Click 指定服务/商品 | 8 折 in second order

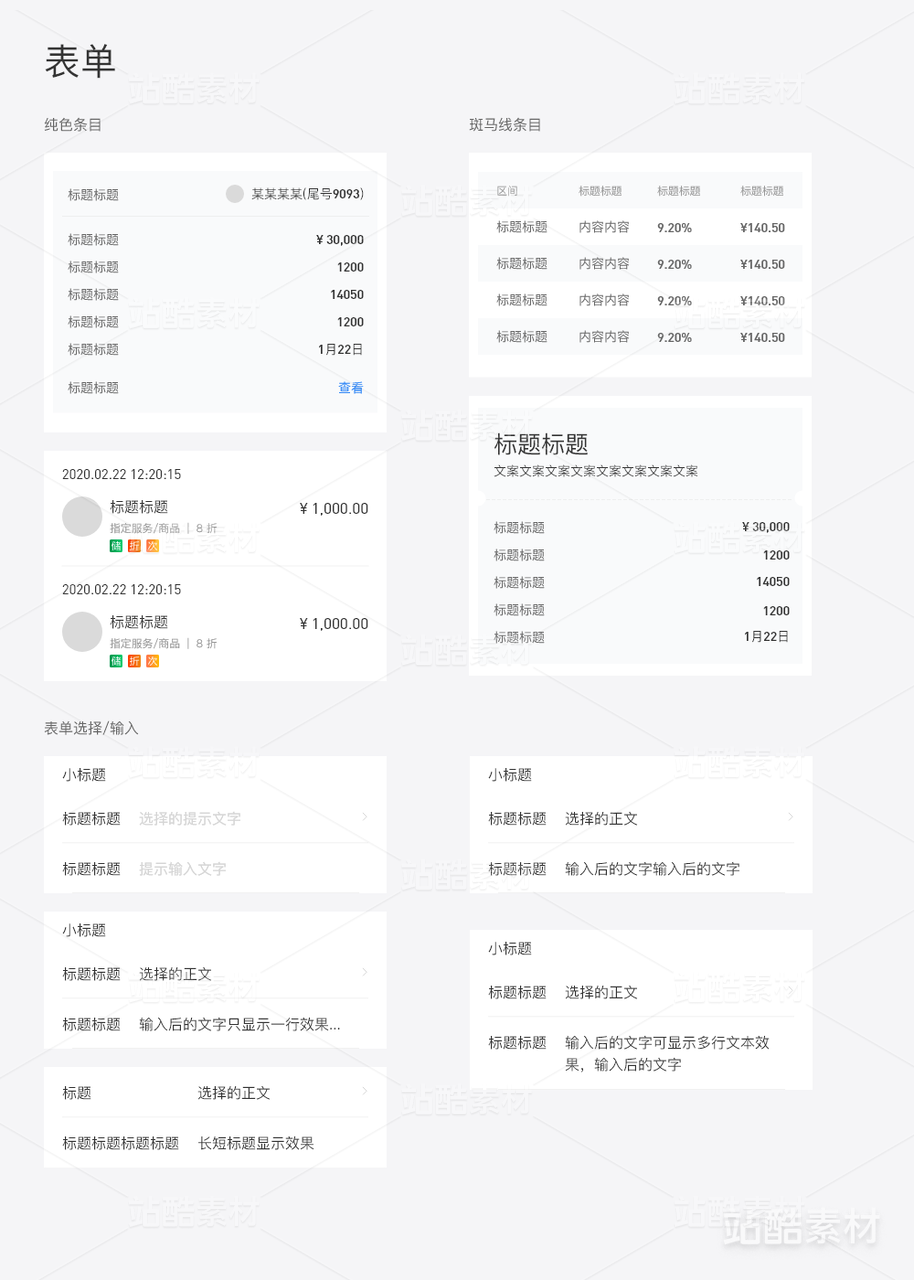163,643
